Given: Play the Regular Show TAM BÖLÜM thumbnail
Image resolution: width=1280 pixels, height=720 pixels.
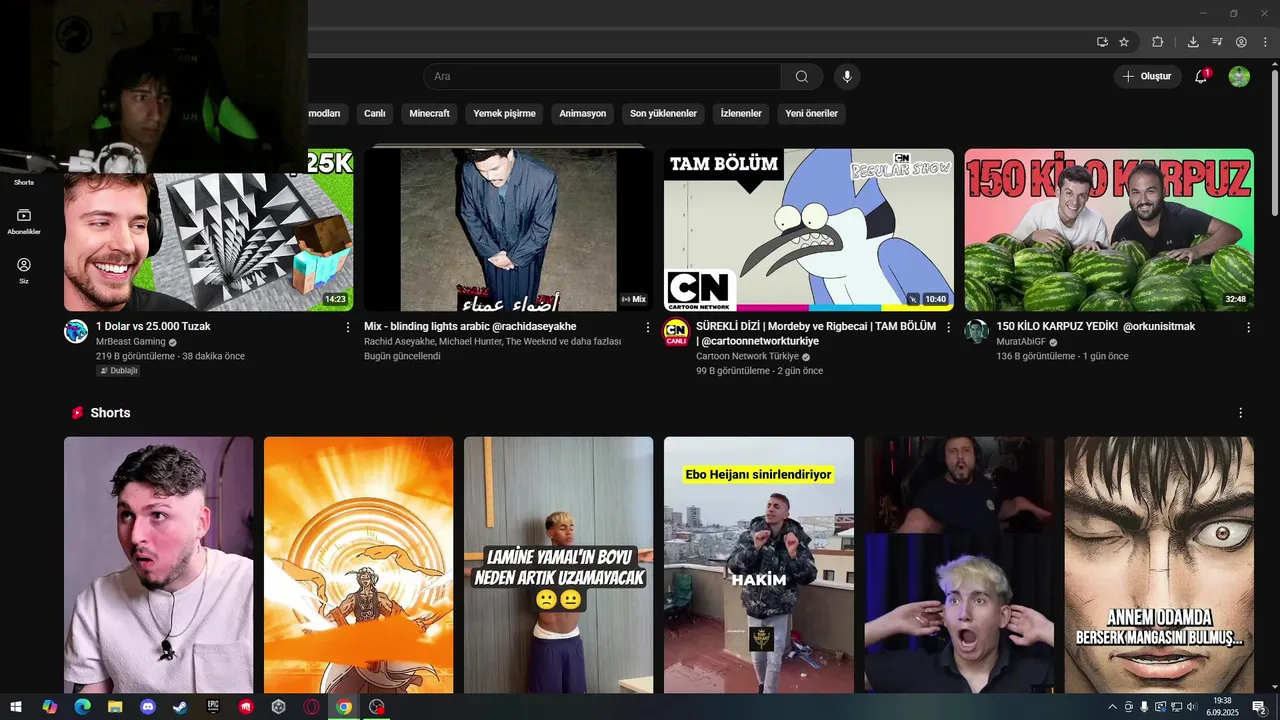Looking at the screenshot, I should pyautogui.click(x=809, y=230).
